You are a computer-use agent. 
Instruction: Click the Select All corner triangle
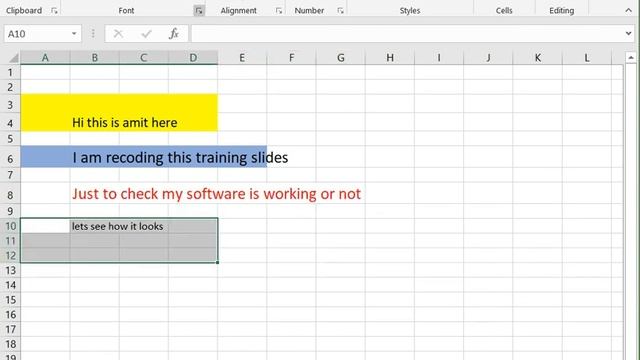coord(13,58)
